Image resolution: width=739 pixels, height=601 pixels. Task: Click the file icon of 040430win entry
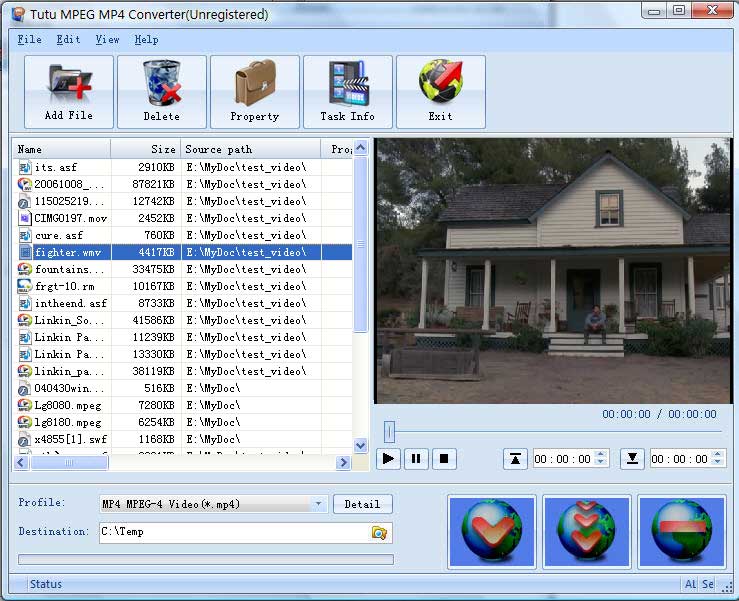(25, 388)
